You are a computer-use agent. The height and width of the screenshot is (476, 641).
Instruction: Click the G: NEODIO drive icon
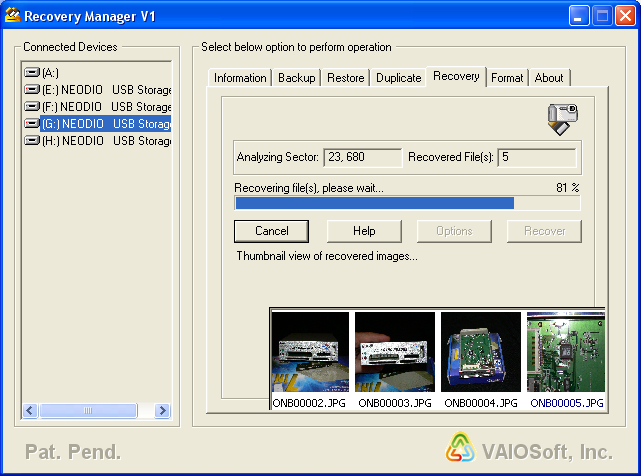click(32, 123)
